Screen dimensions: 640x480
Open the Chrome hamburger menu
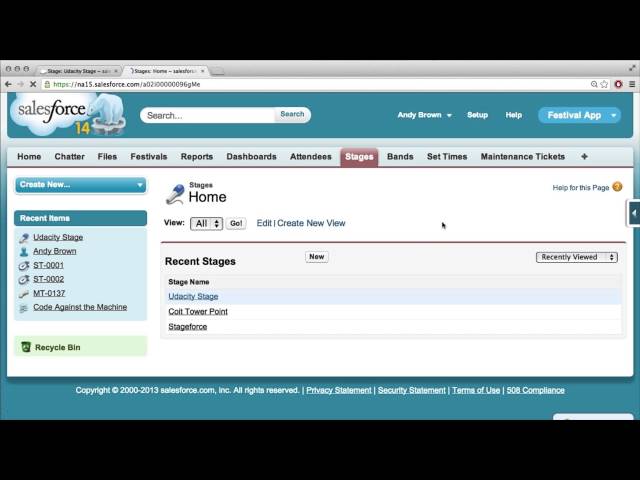click(632, 84)
